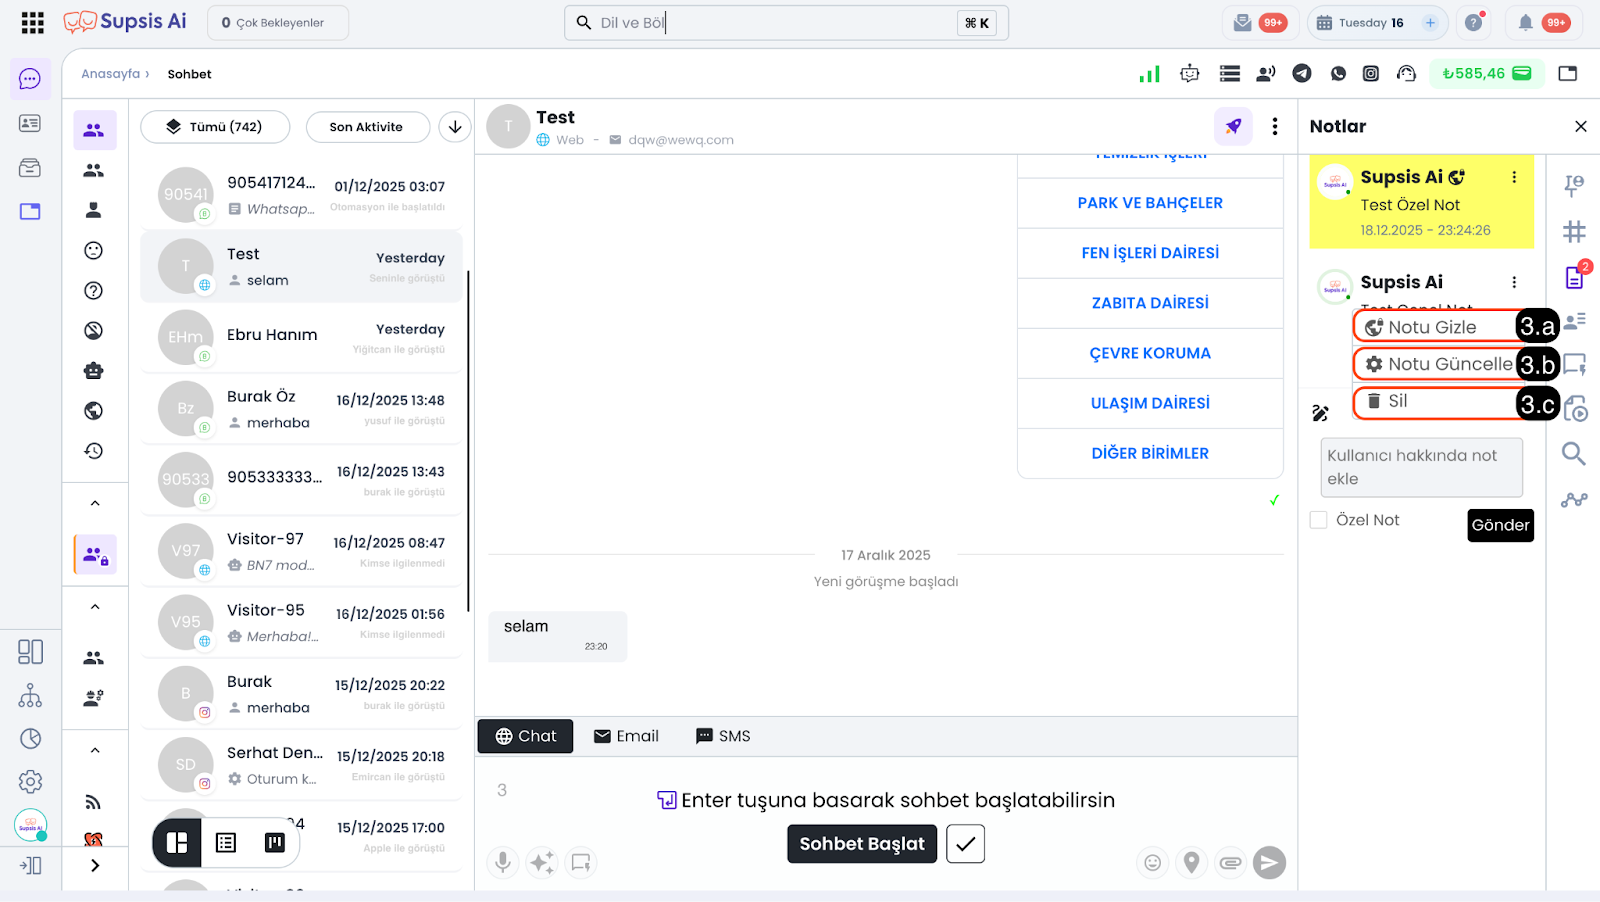
Task: Click the microphone icon in message composer
Action: [x=503, y=862]
